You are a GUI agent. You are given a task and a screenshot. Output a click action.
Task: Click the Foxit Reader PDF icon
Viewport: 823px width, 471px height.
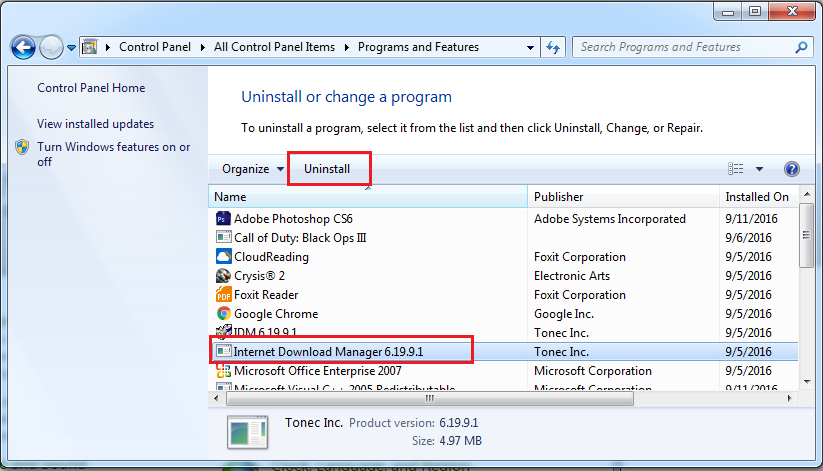(x=223, y=295)
